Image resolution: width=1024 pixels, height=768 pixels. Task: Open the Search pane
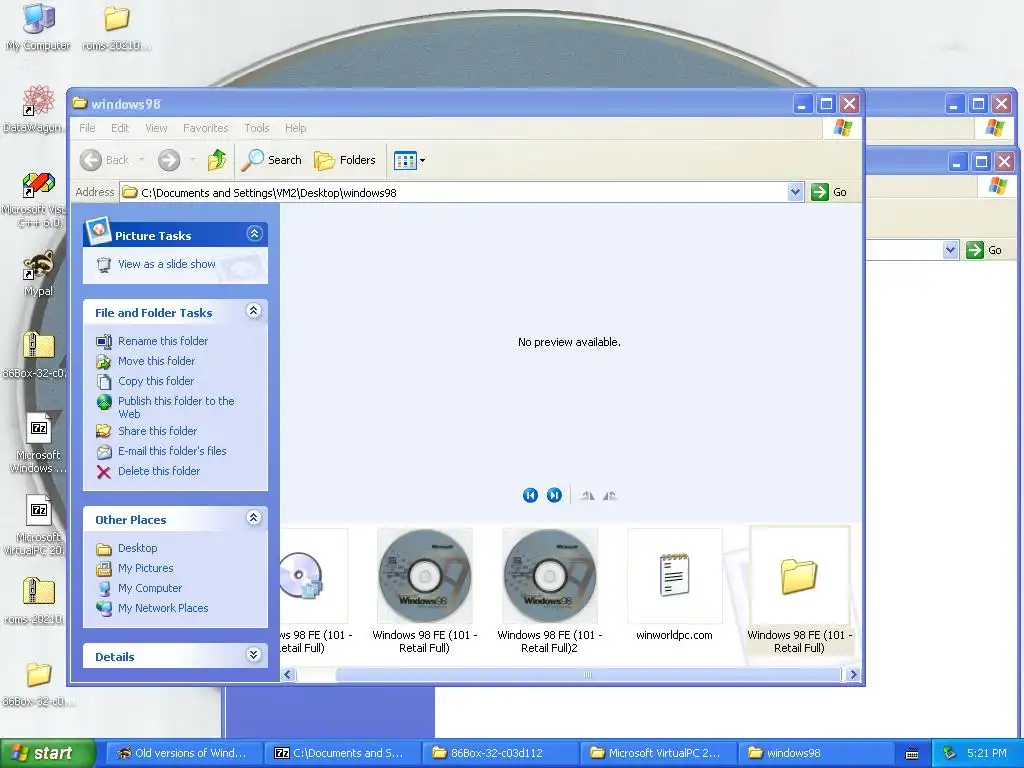tap(271, 160)
